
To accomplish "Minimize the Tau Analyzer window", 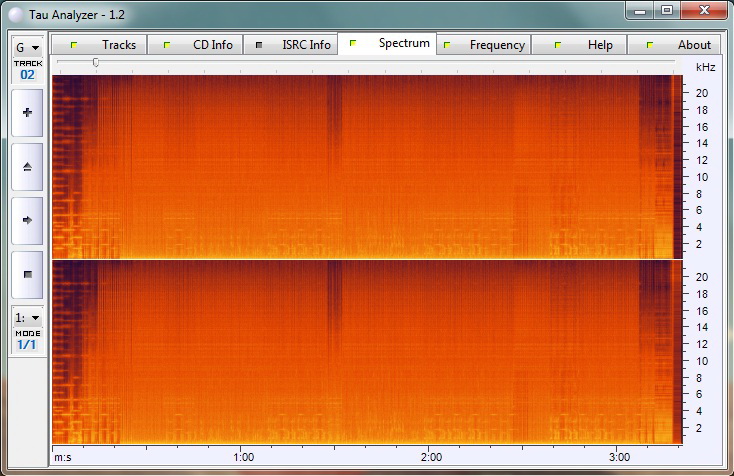I will click(640, 11).
